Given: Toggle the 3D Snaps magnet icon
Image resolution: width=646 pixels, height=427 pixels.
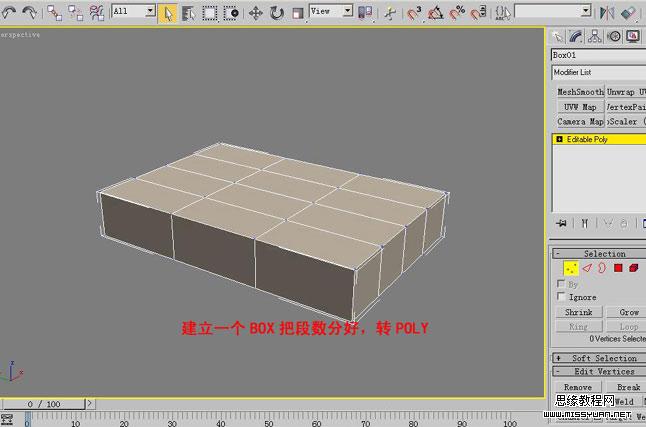Looking at the screenshot, I should tap(414, 13).
